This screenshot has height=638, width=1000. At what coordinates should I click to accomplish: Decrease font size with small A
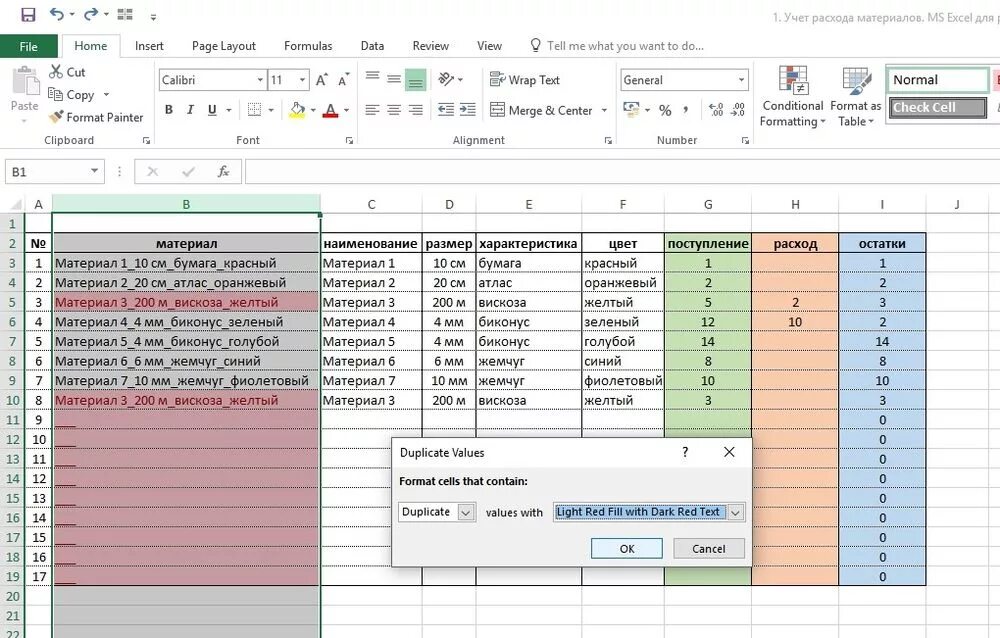point(343,80)
